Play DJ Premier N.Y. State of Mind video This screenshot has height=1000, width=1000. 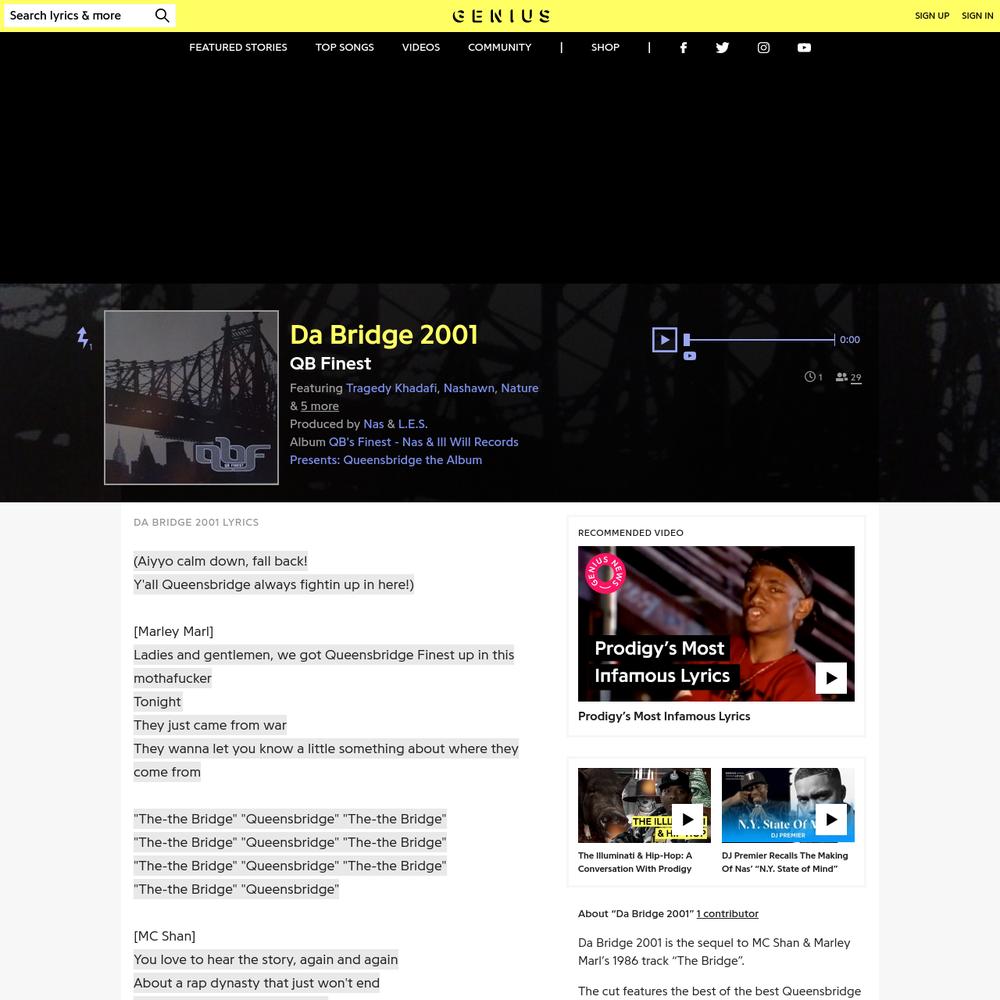831,819
